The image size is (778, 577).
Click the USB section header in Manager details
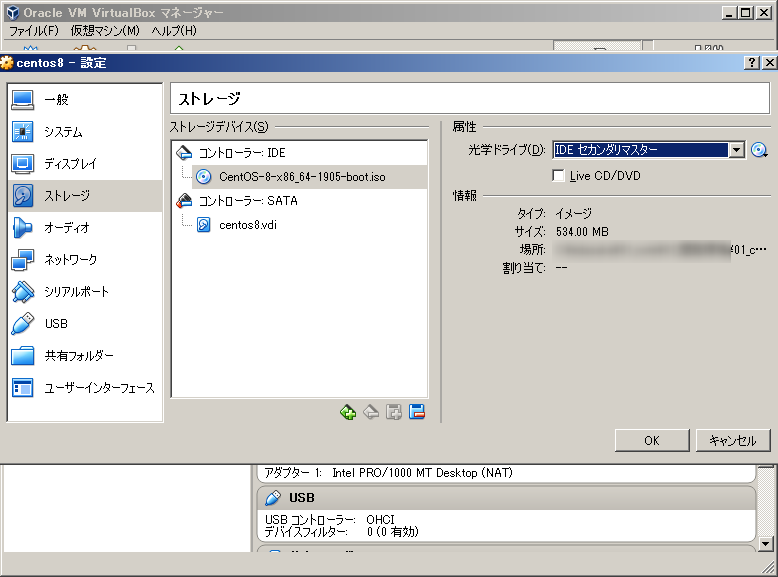click(x=506, y=498)
